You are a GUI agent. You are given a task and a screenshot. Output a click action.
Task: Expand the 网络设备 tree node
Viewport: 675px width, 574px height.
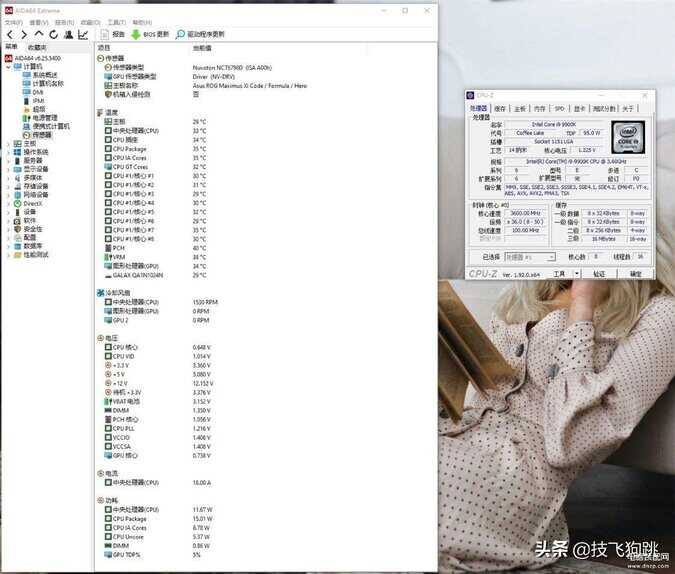click(8, 195)
